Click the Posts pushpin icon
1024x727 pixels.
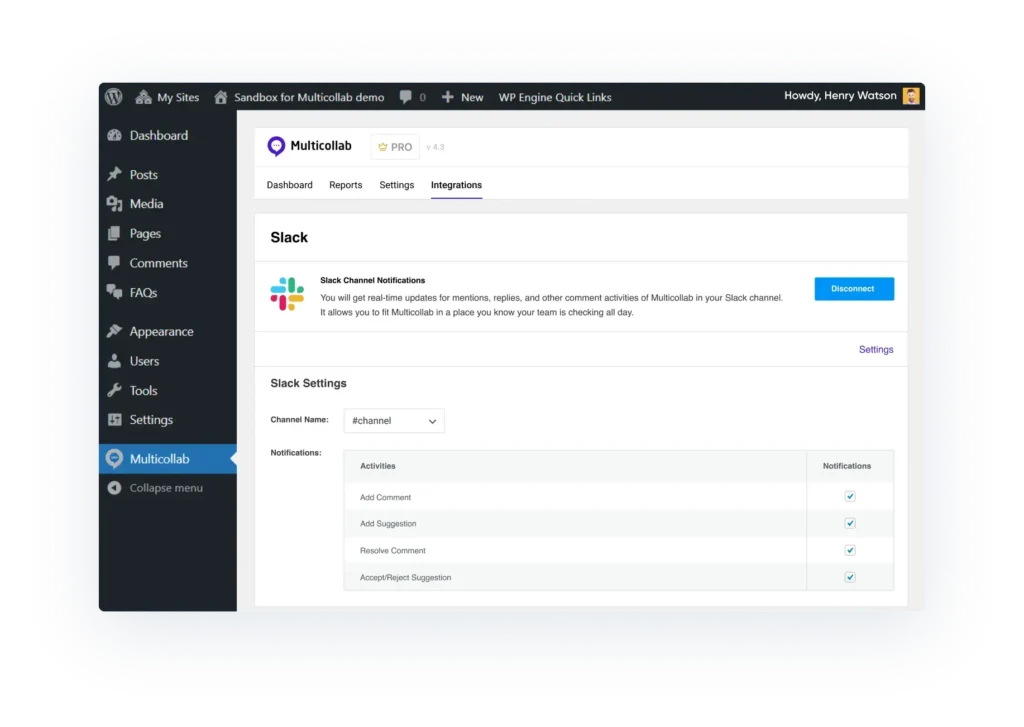[114, 174]
